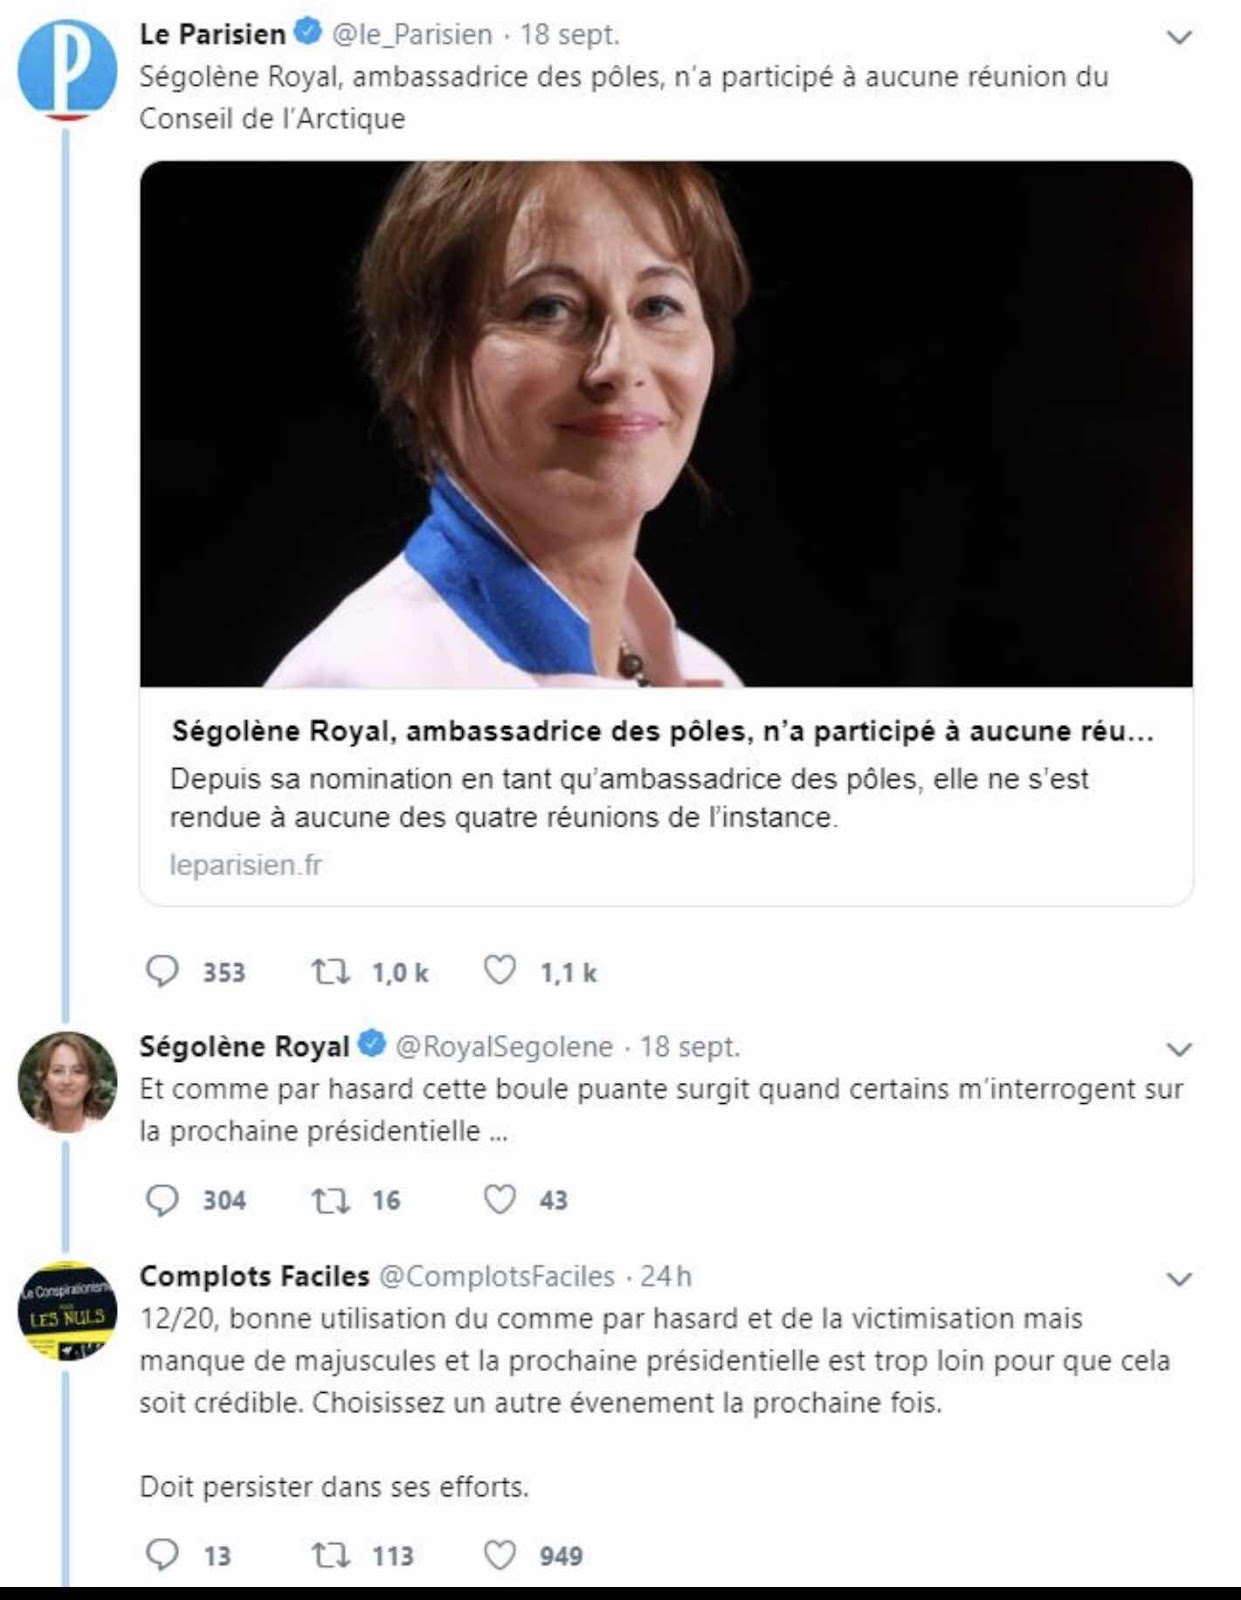Open Complots Faciles' profile avatar
The image size is (1241, 1600).
[x=67, y=1311]
